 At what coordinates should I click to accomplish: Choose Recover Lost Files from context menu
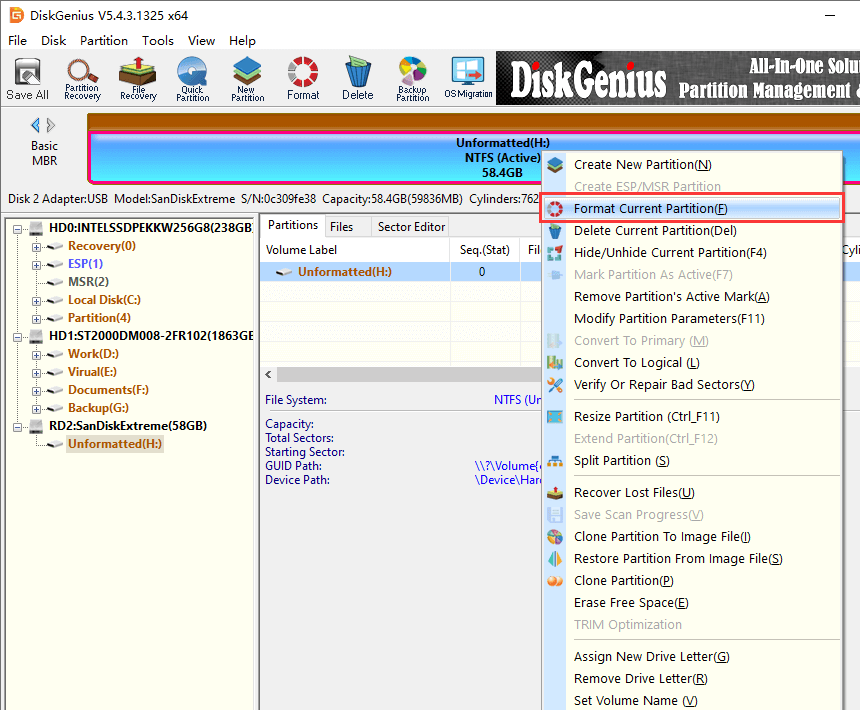pos(633,493)
